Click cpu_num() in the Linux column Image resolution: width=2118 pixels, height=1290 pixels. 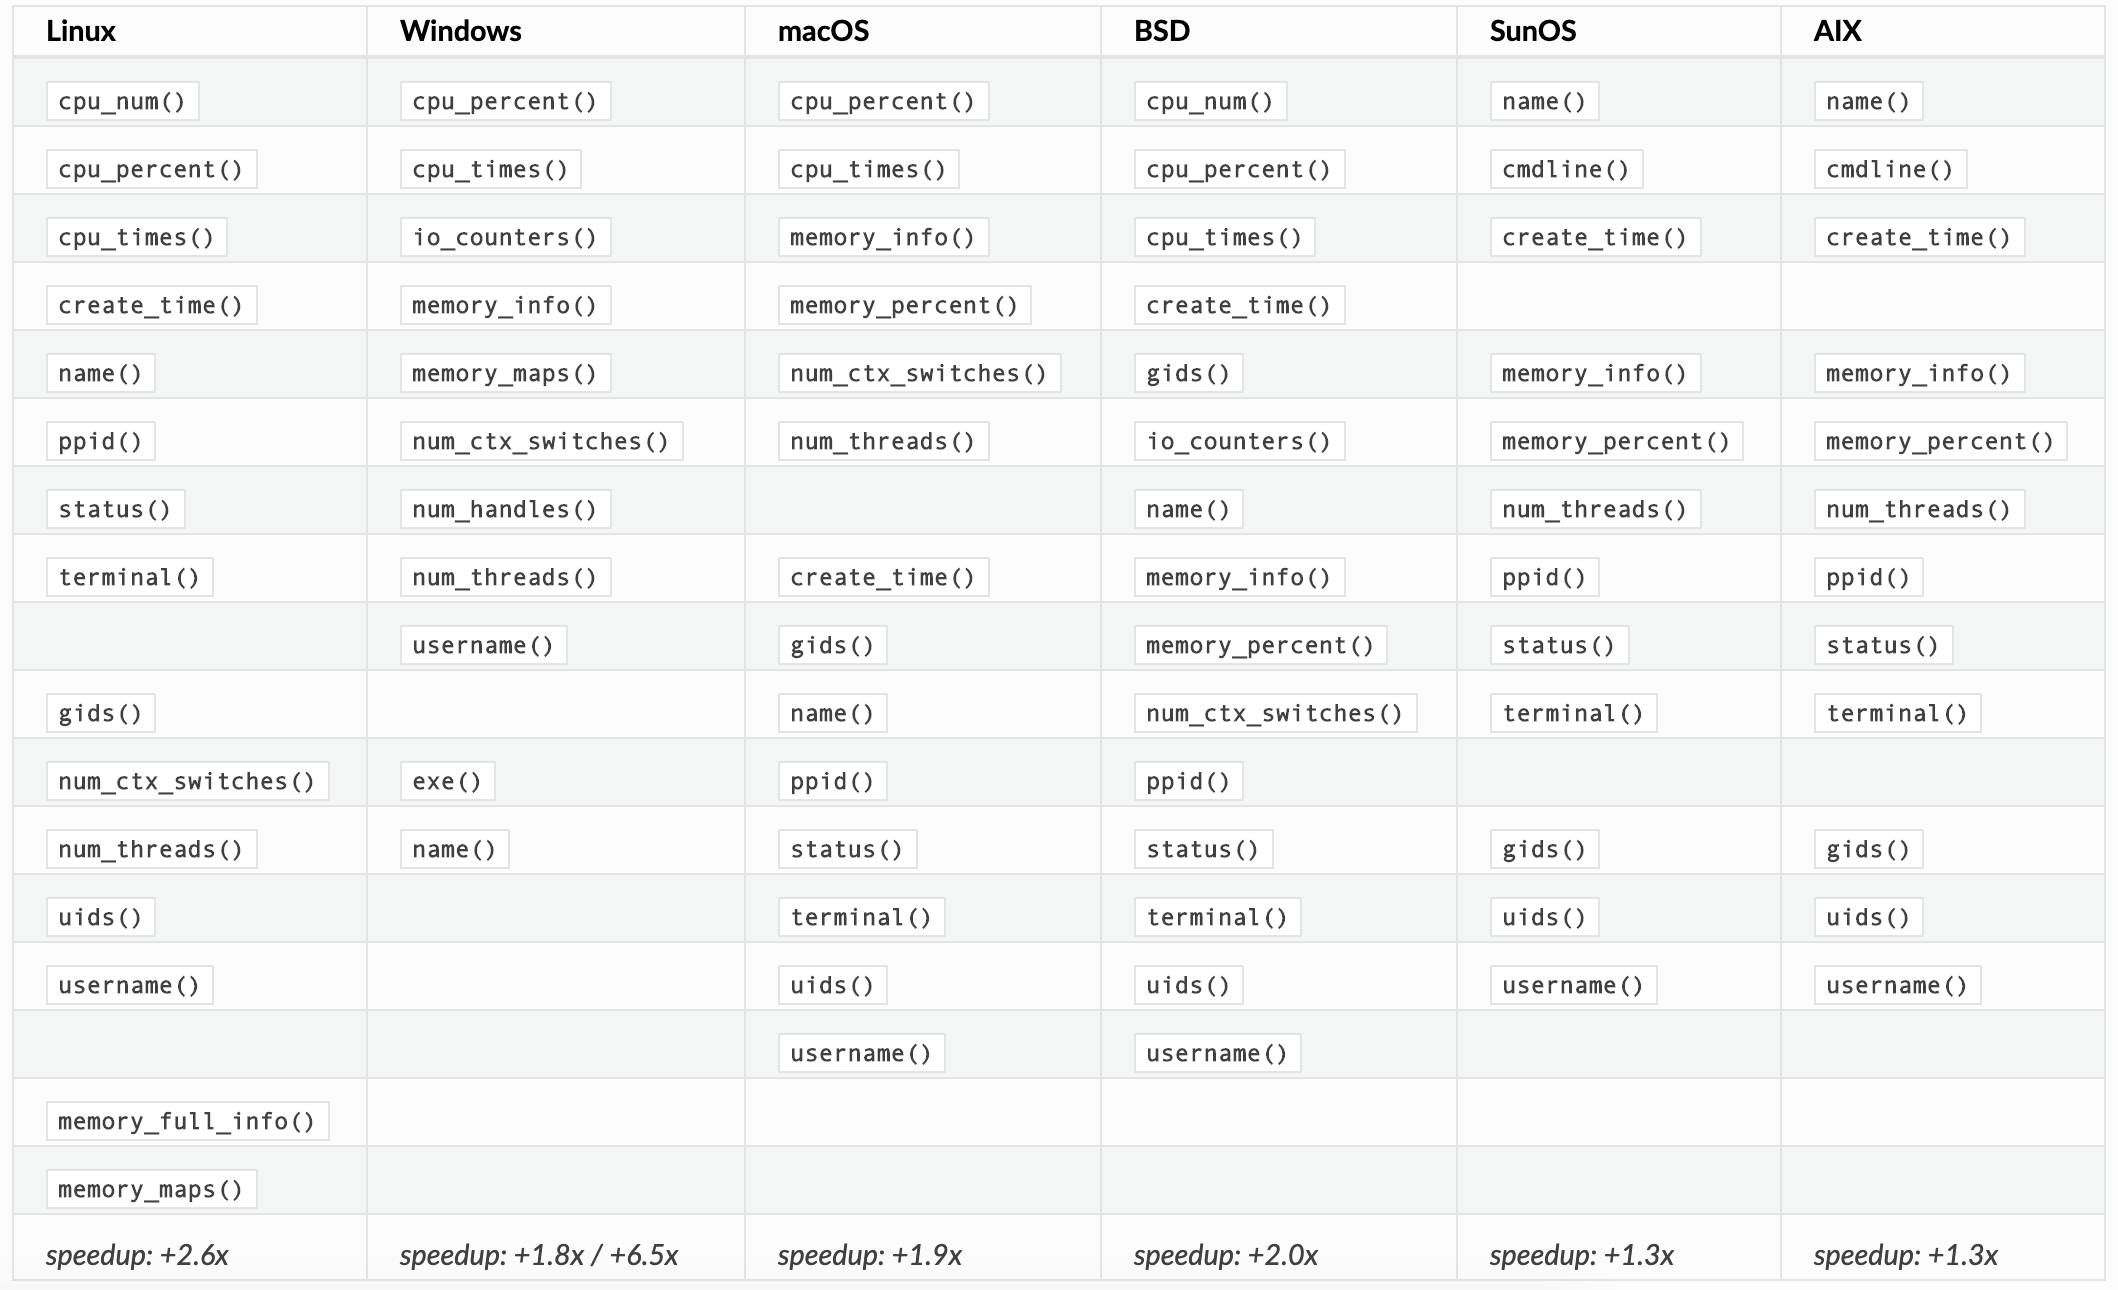tap(122, 101)
